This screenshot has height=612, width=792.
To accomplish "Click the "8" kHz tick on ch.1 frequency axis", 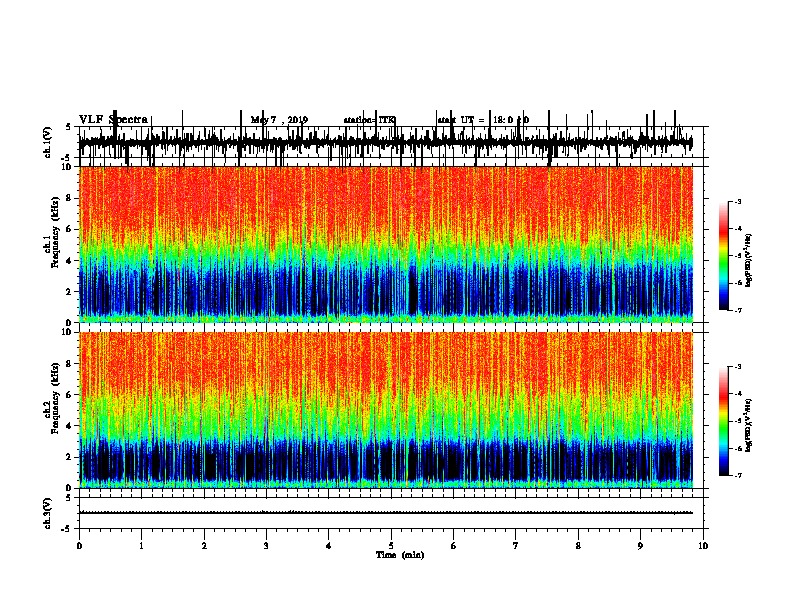I will [70, 198].
